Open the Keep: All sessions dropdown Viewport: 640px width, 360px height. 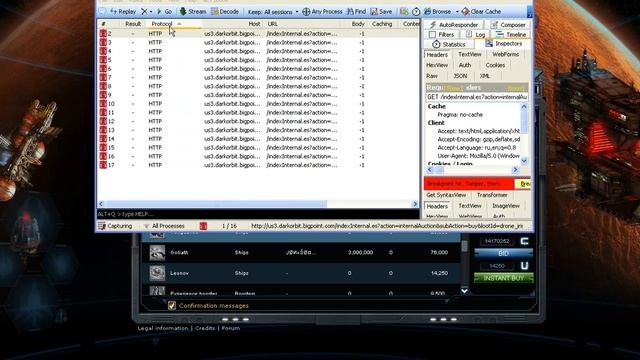(273, 12)
